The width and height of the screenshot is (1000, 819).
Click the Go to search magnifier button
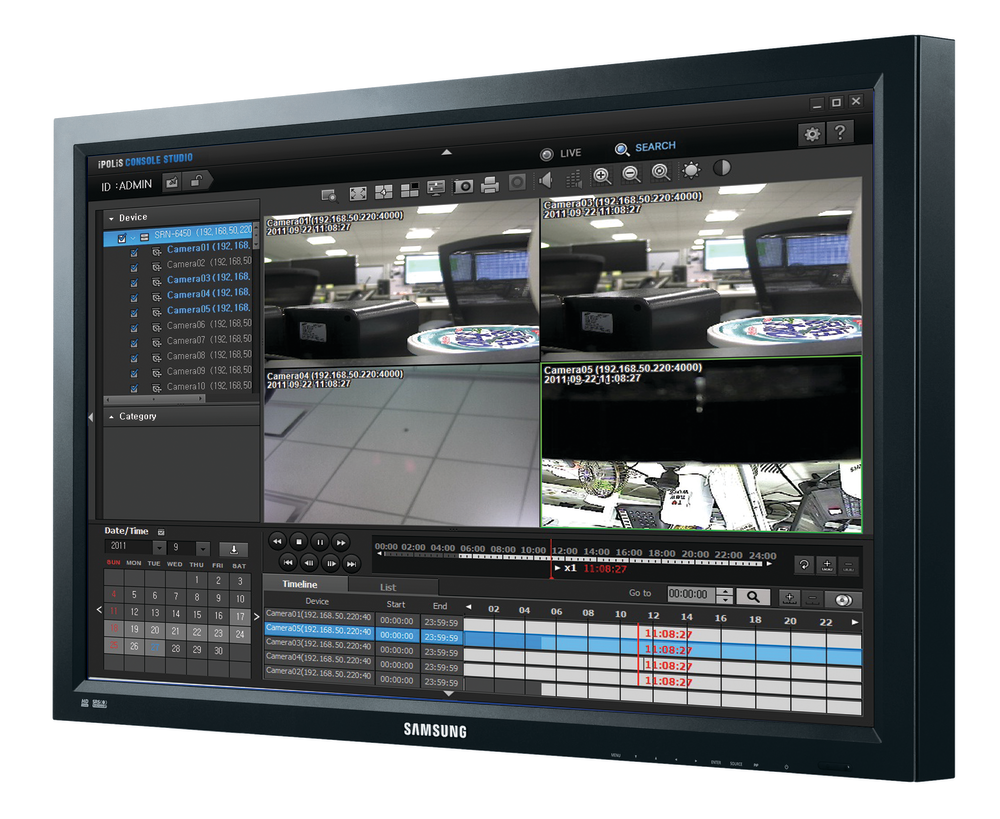[x=753, y=596]
